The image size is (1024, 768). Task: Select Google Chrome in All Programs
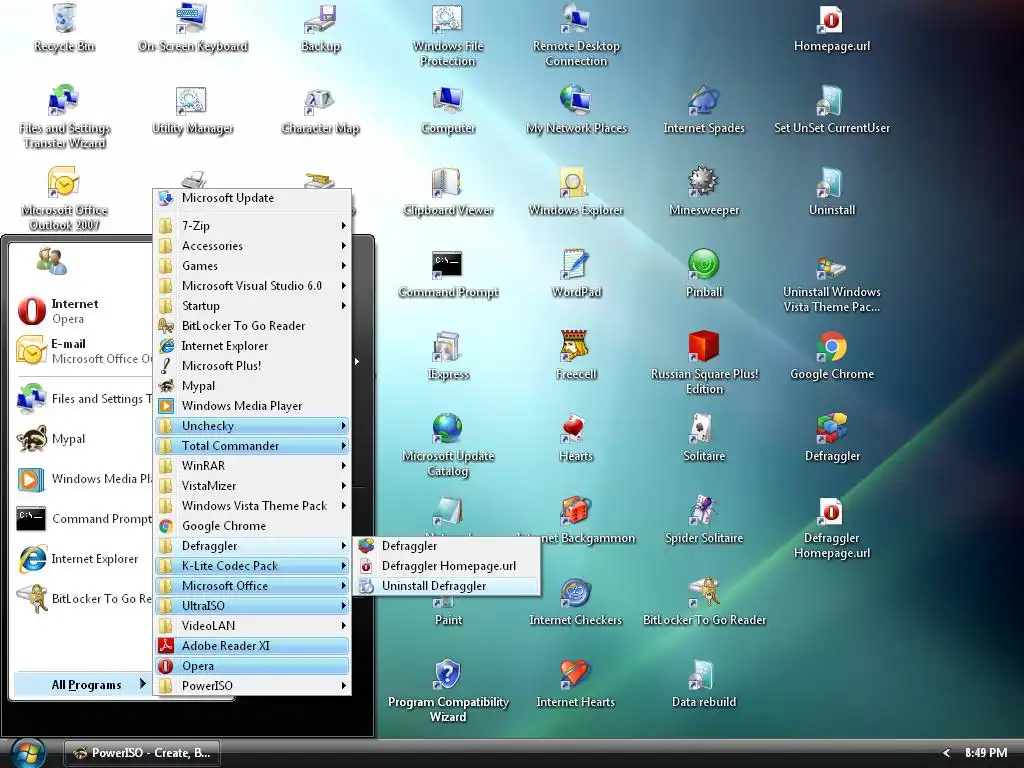pyautogui.click(x=253, y=526)
